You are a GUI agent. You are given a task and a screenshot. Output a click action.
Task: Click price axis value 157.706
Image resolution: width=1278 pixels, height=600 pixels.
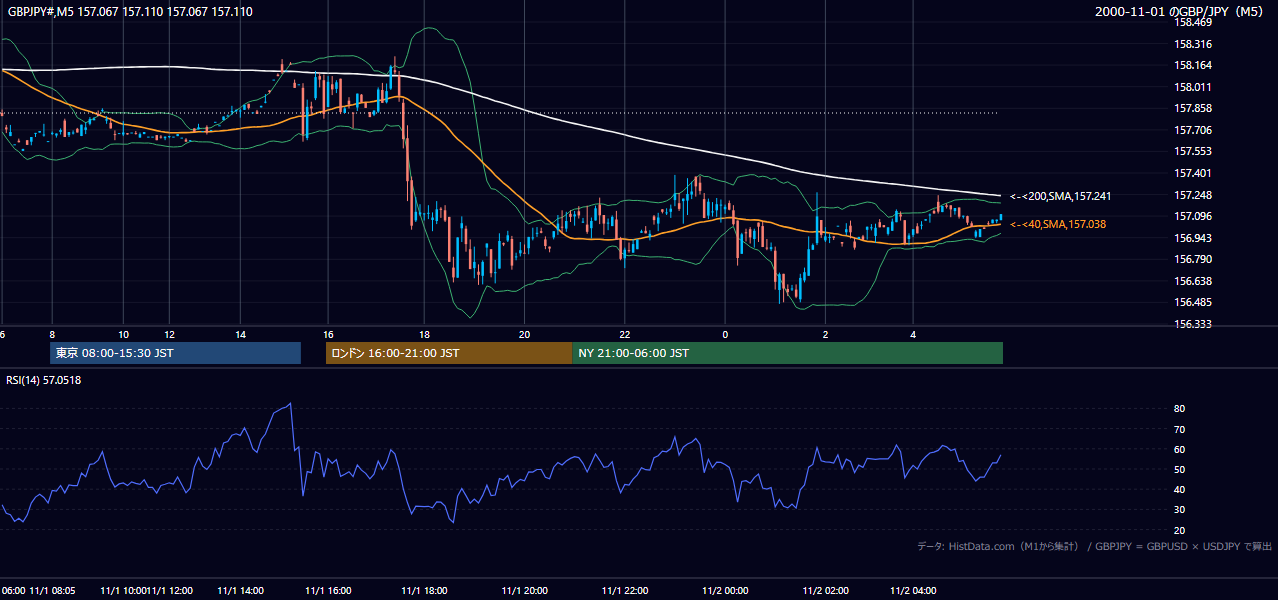click(1193, 130)
